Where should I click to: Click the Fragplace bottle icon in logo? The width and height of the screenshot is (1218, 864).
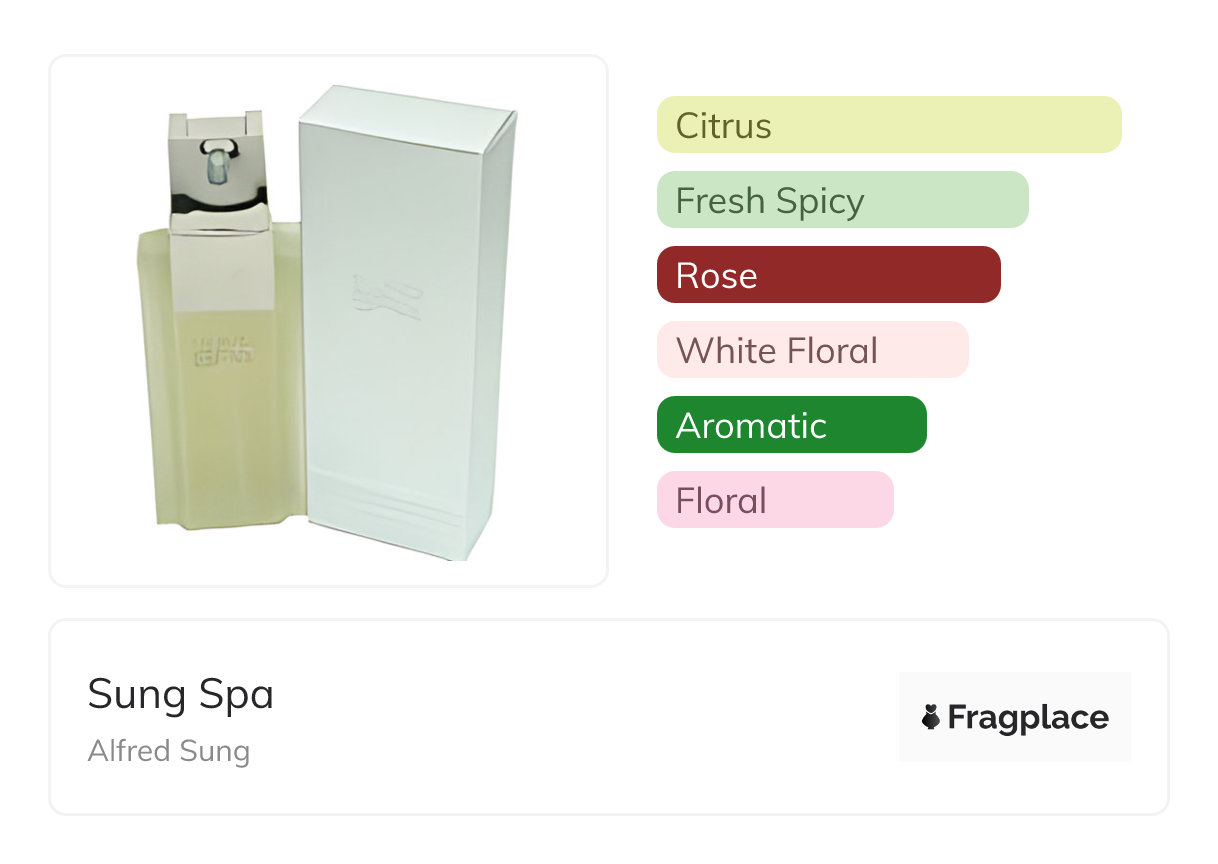tap(931, 717)
